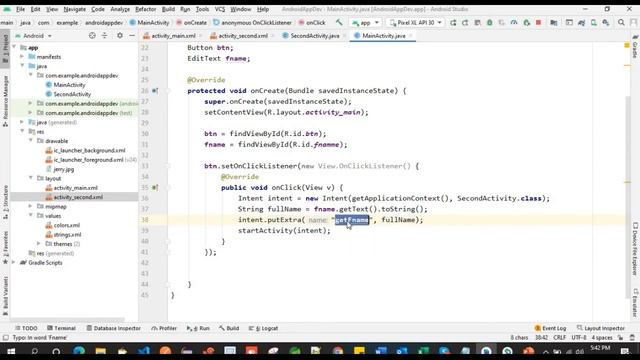This screenshot has width=640, height=360.
Task: Select jerry.jpg in drawable folder
Action: click(60, 169)
